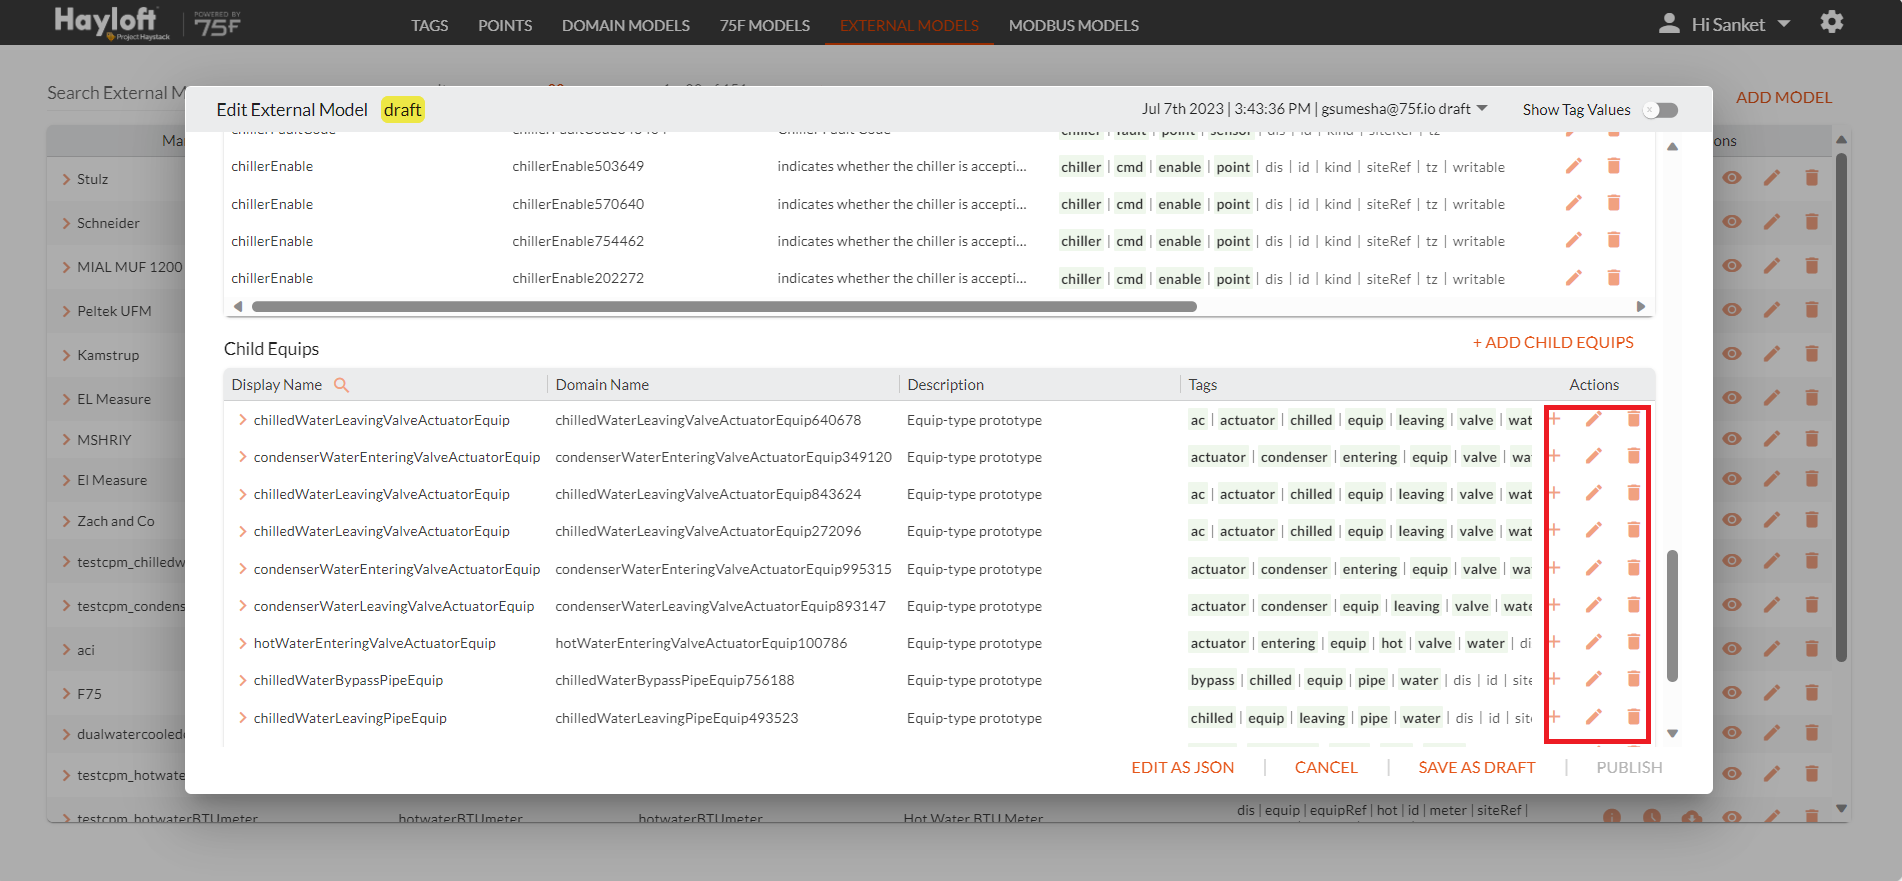Edit the chillerEnable570640 point
This screenshot has width=1902, height=881.
click(1574, 203)
